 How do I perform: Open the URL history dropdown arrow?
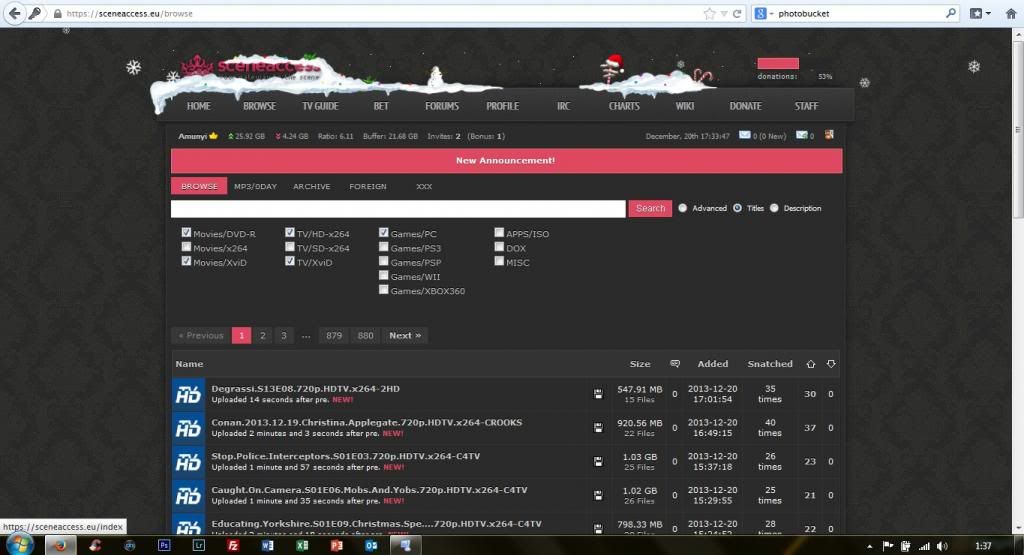tap(724, 14)
